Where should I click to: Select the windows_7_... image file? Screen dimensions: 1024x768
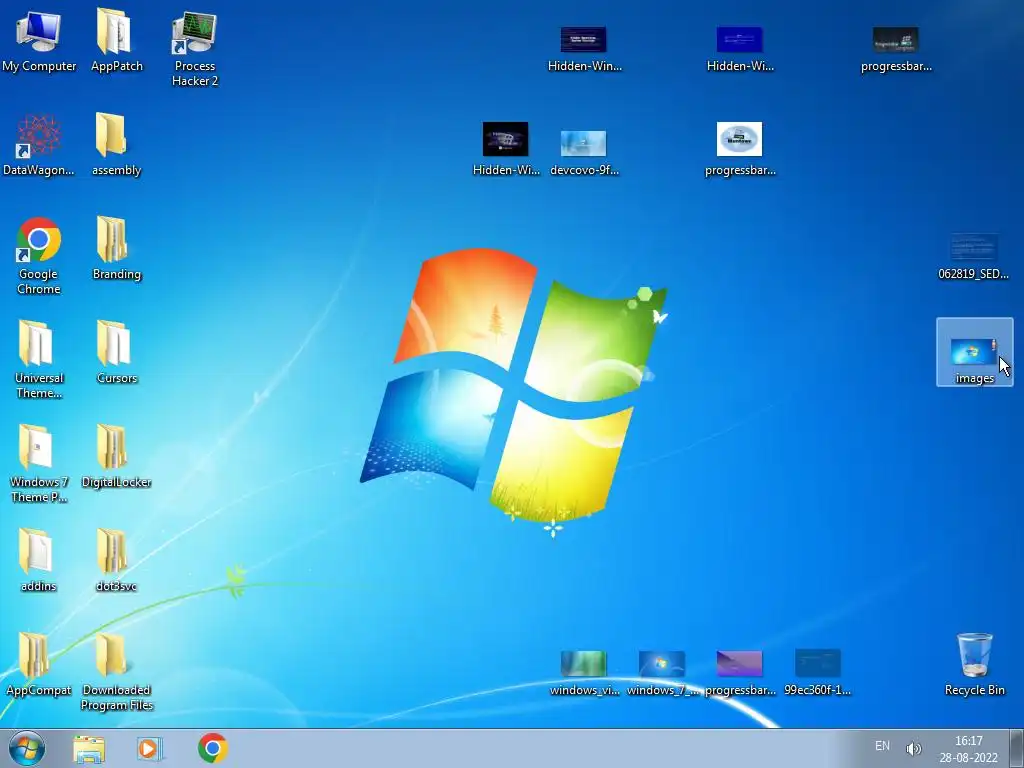pos(662,673)
